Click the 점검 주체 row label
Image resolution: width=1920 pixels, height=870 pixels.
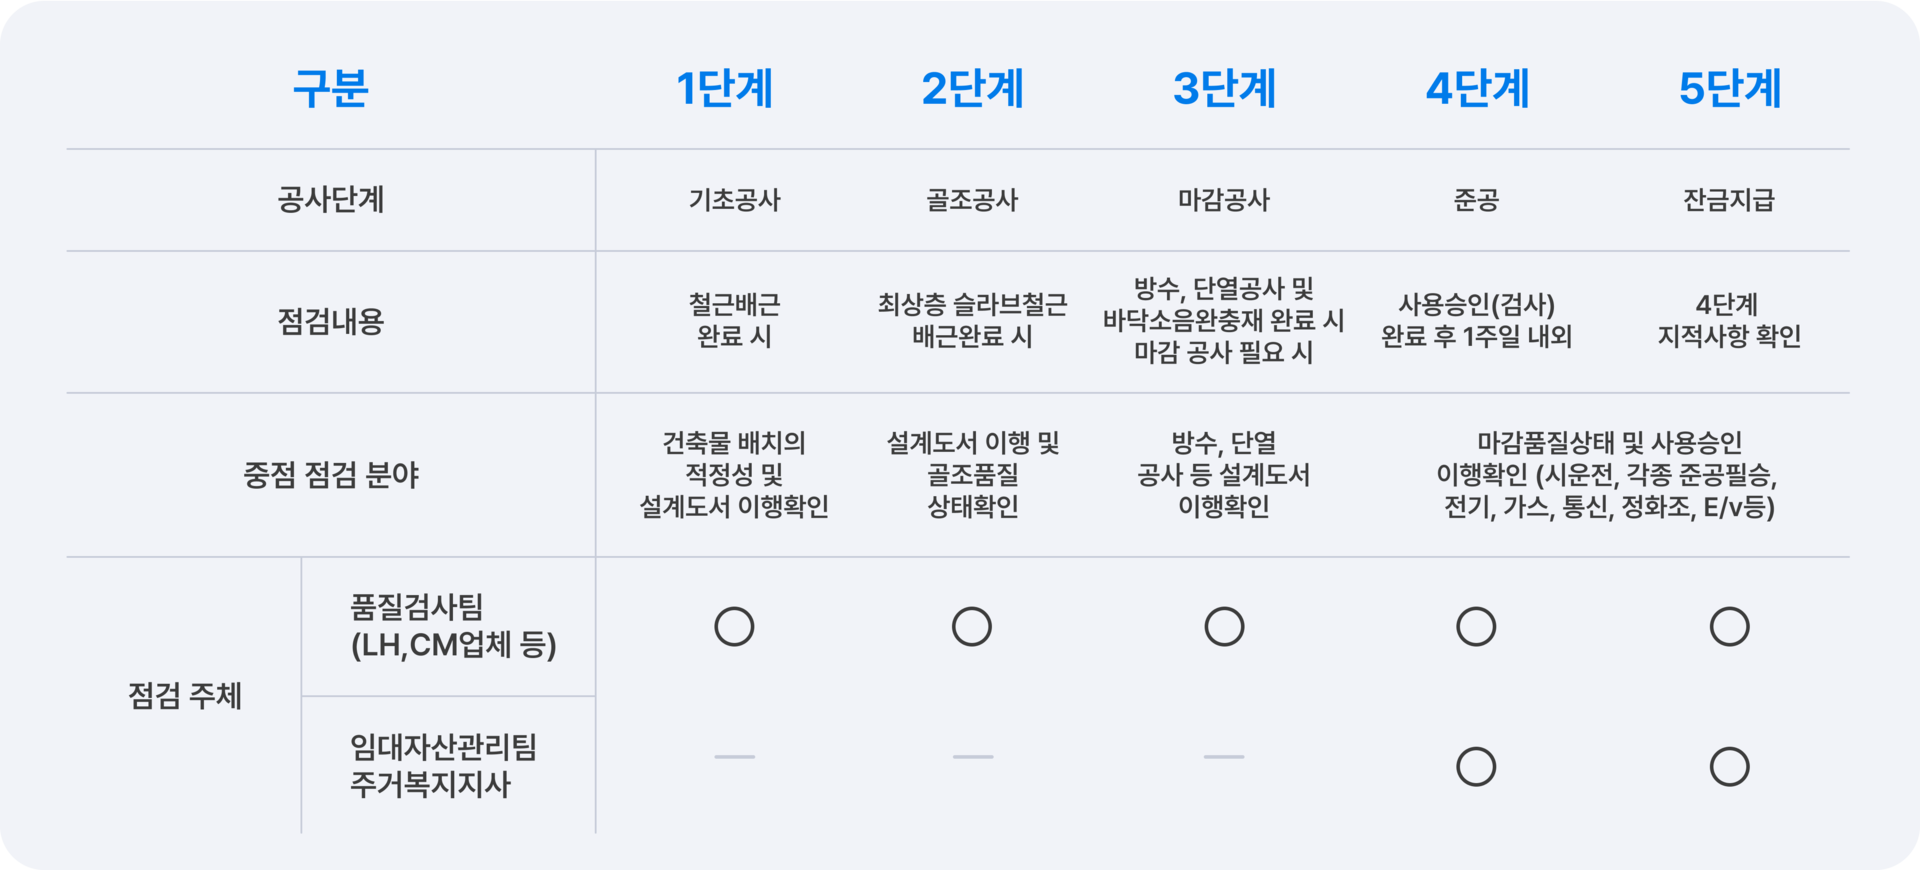[x=185, y=696]
